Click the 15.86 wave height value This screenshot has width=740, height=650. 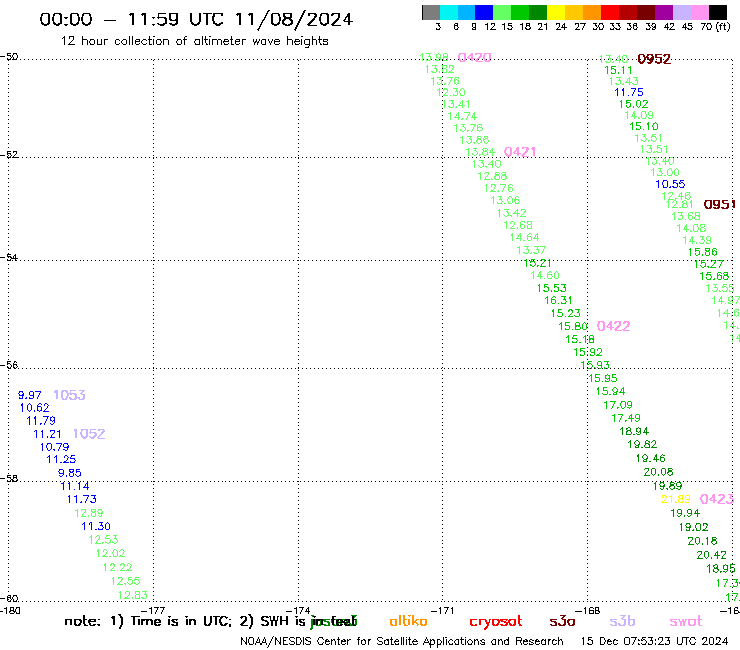(703, 252)
